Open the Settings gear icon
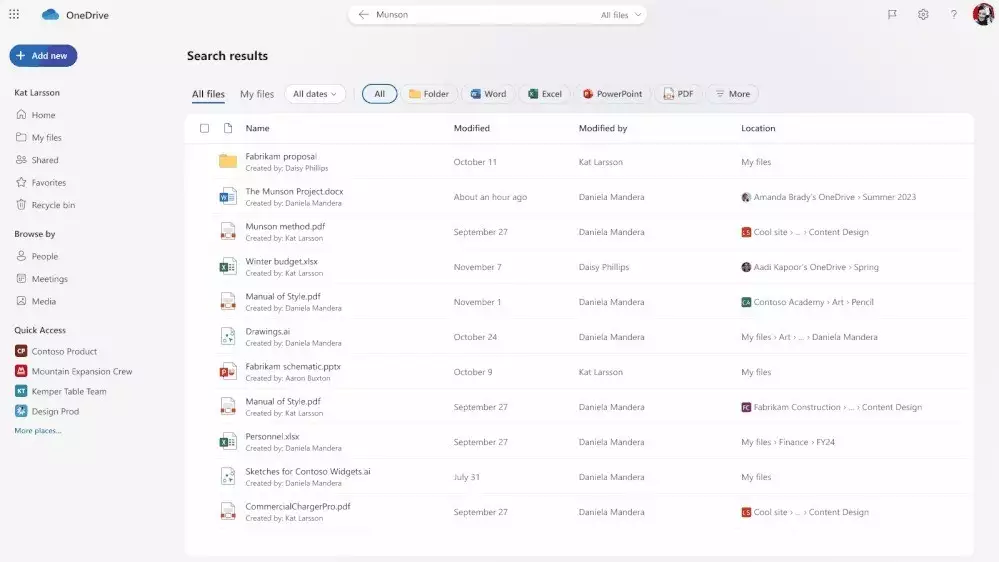 [923, 15]
